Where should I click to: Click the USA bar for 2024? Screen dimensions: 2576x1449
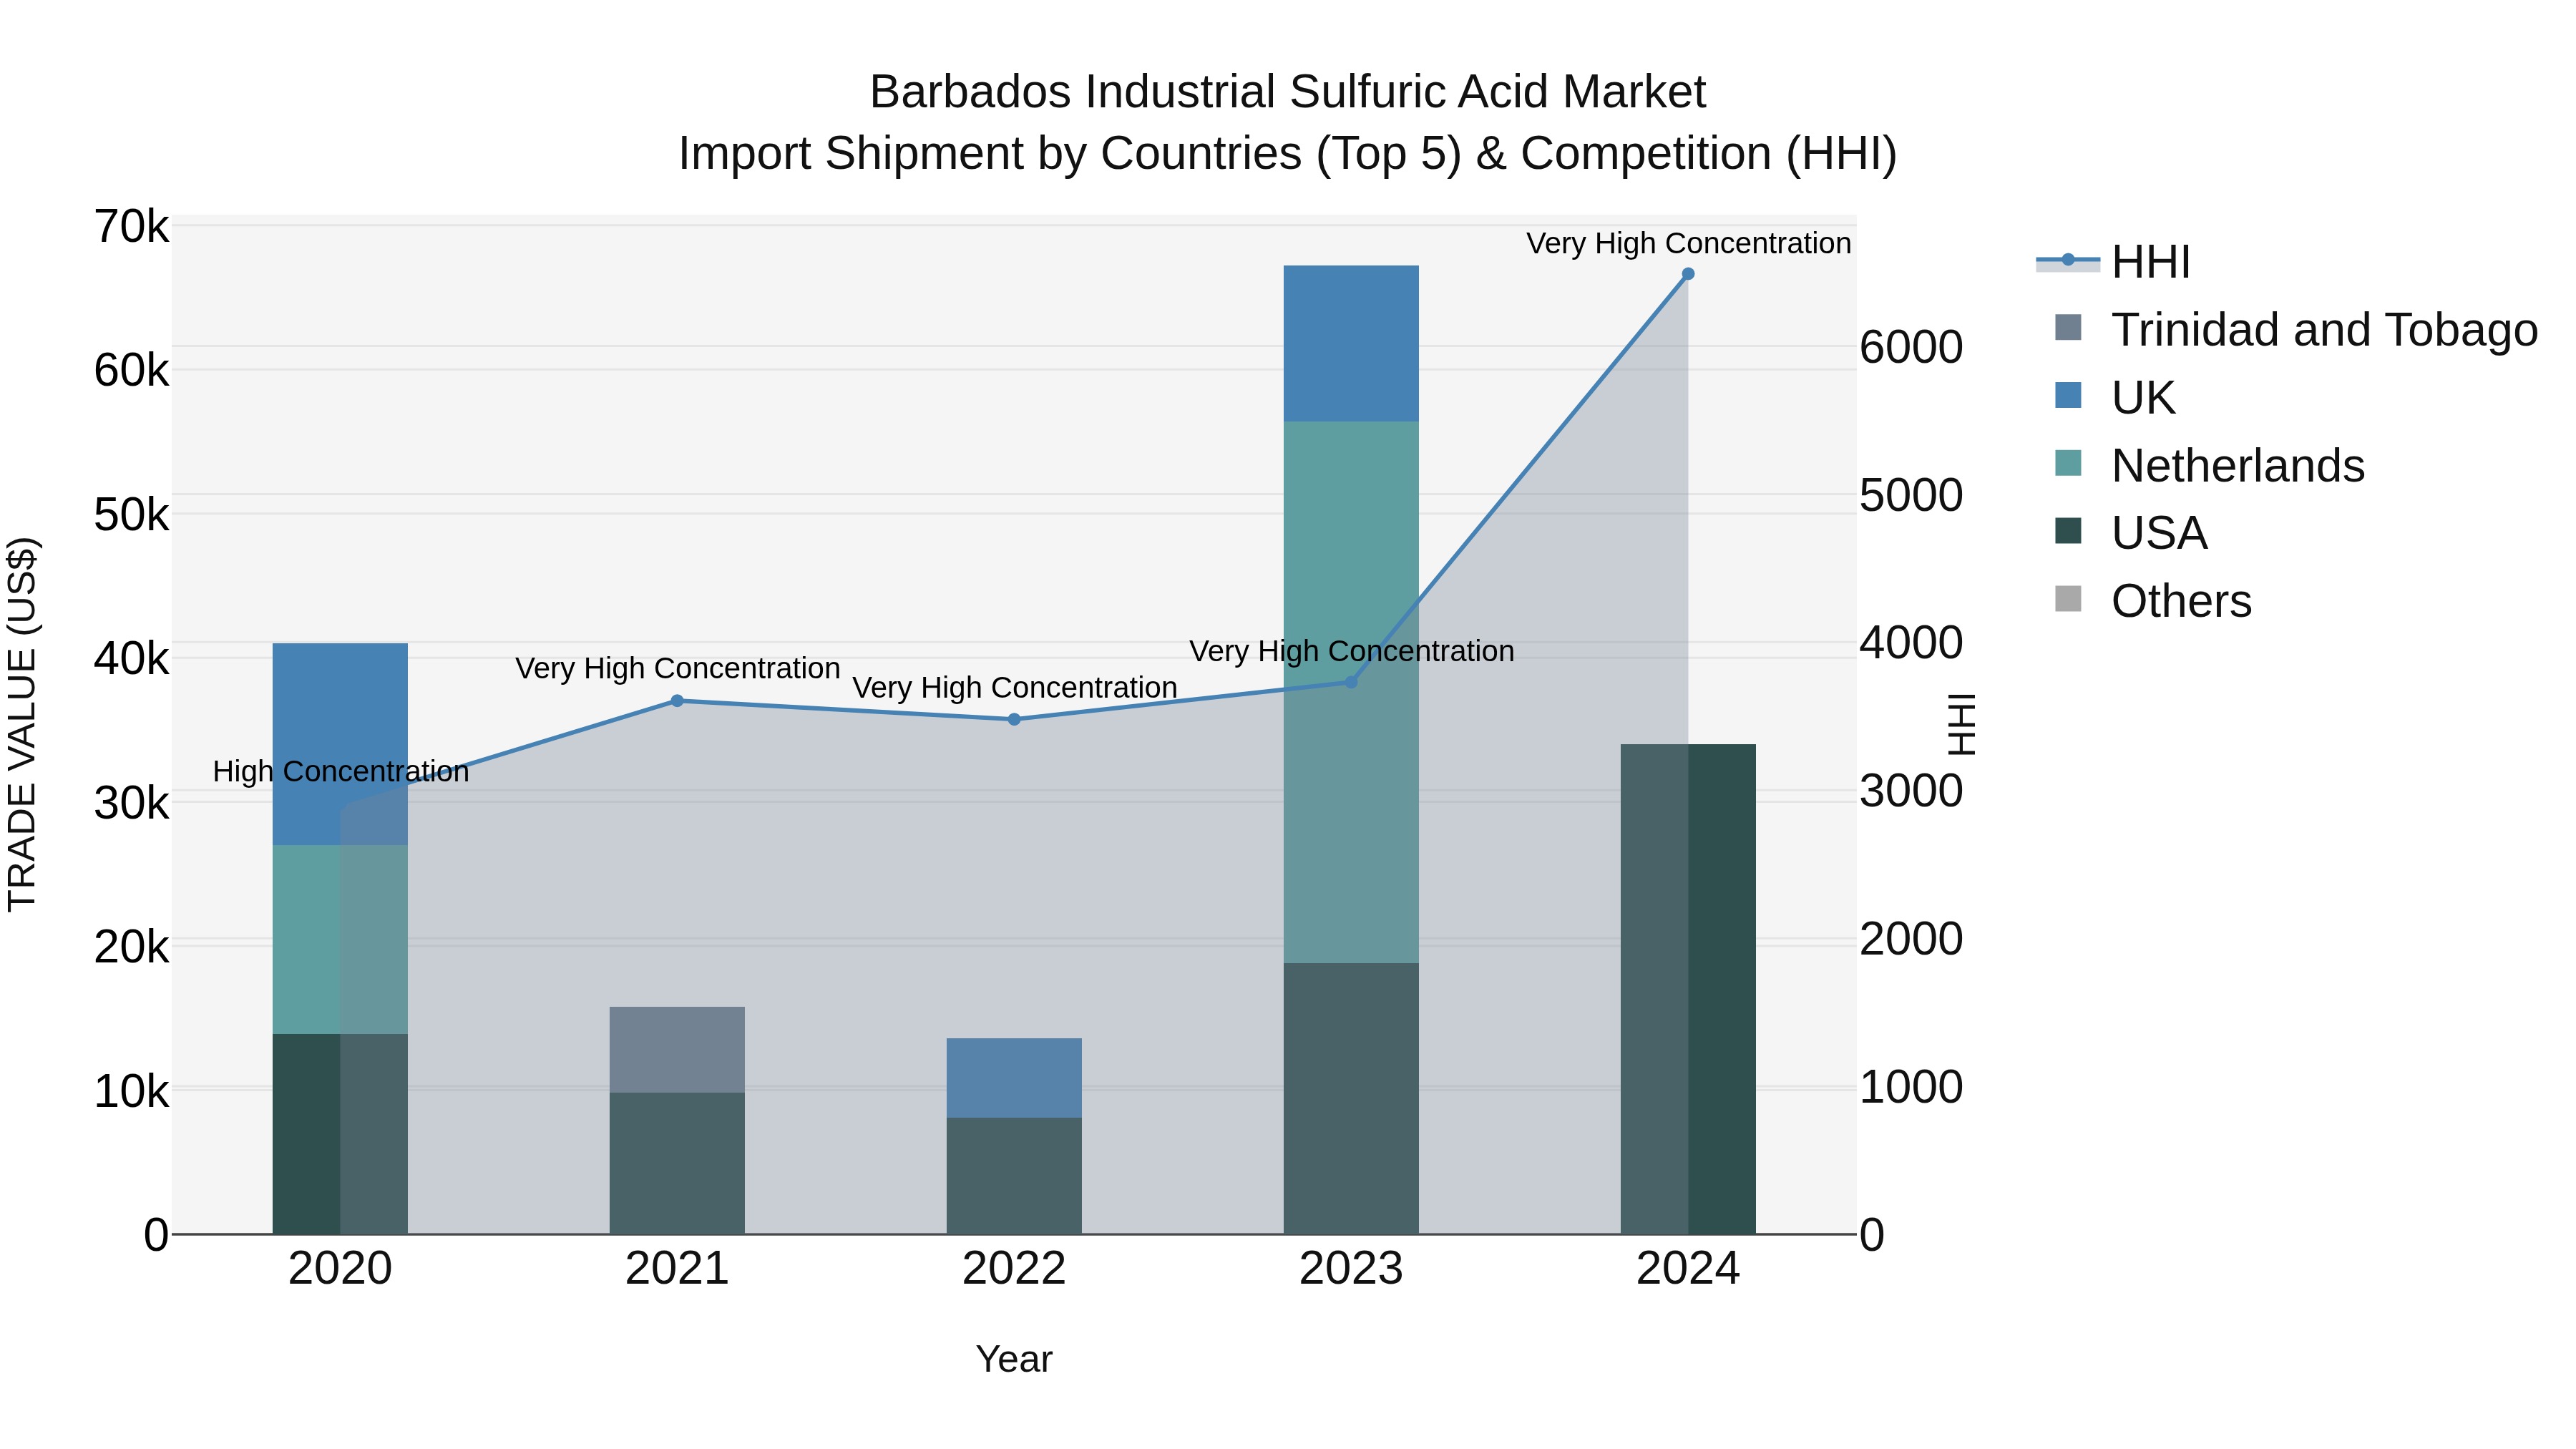(1688, 989)
